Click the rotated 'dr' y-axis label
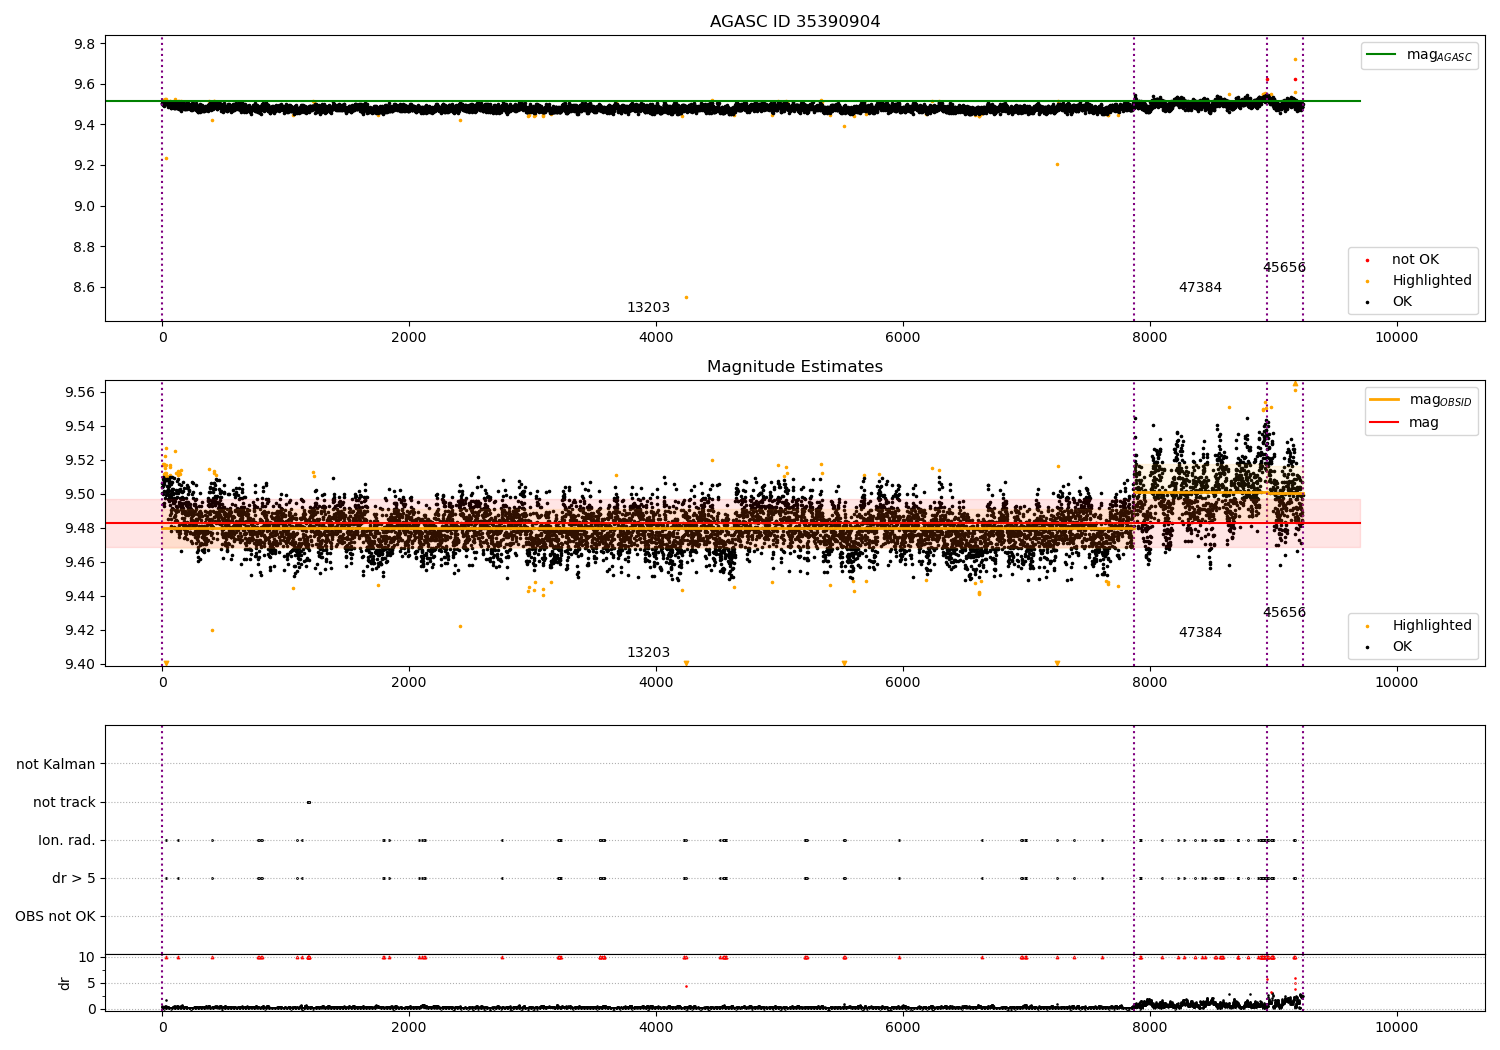Image resolution: width=1500 pixels, height=1050 pixels. click(x=65, y=983)
